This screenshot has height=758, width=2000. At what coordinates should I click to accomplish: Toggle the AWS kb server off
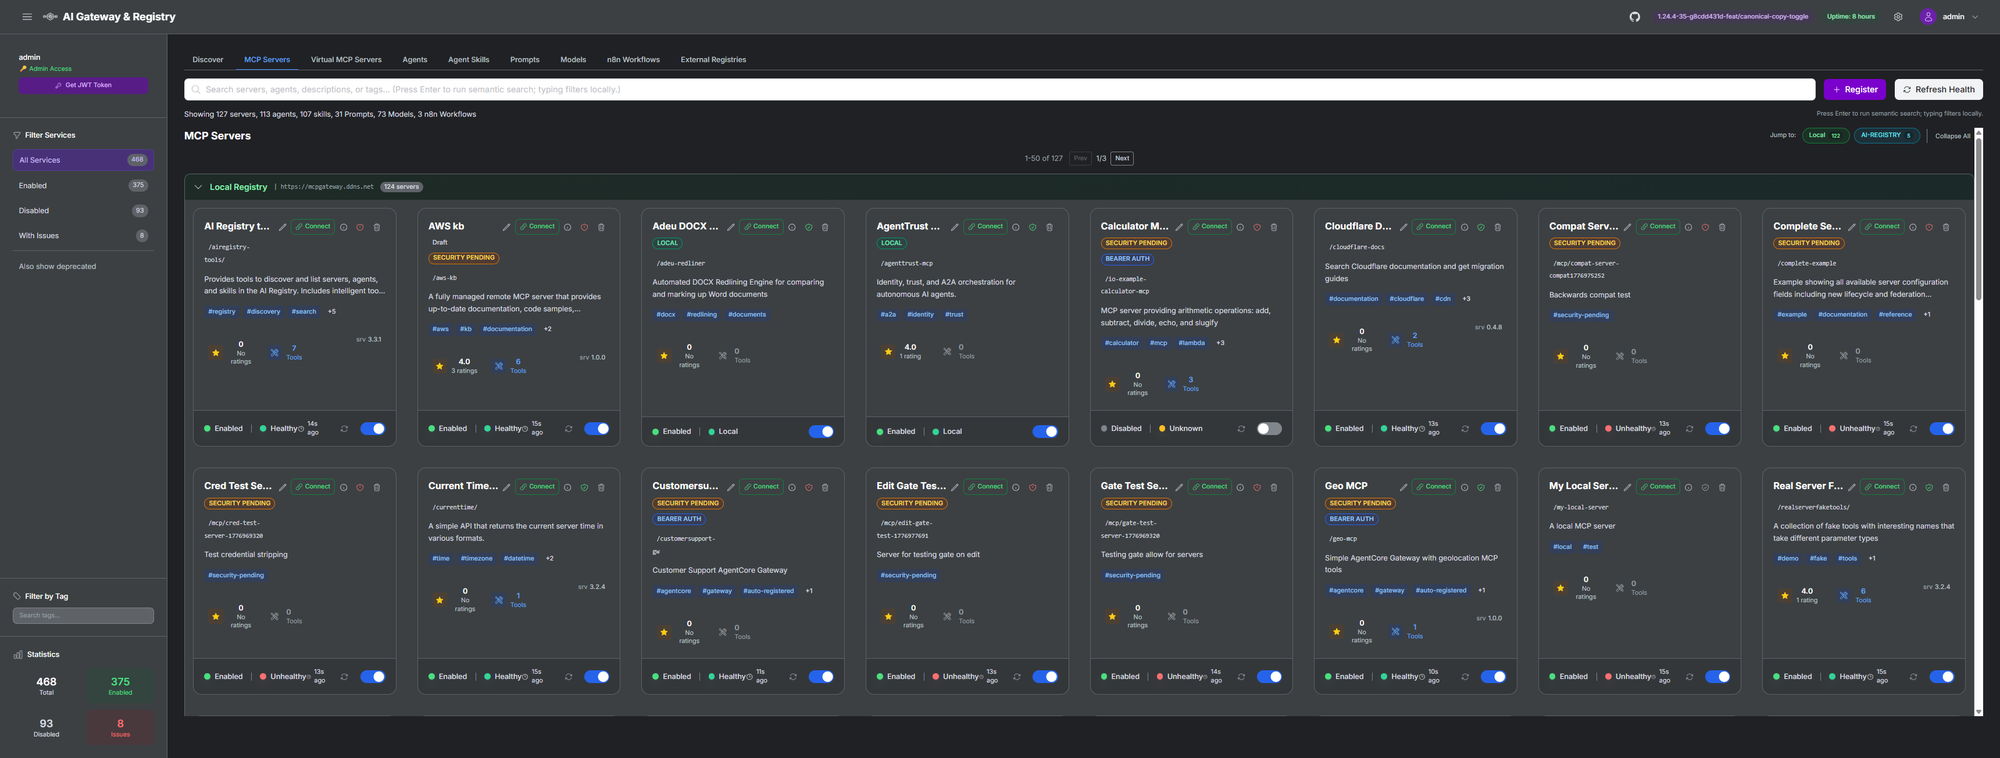(597, 429)
